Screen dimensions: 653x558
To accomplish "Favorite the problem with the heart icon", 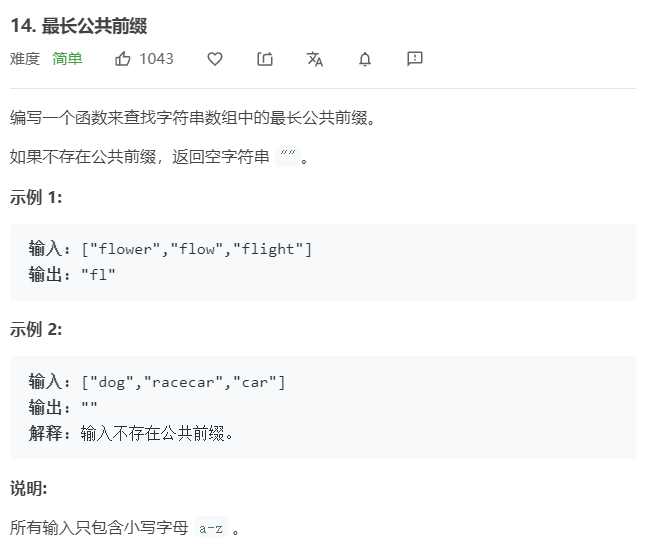I will click(215, 59).
